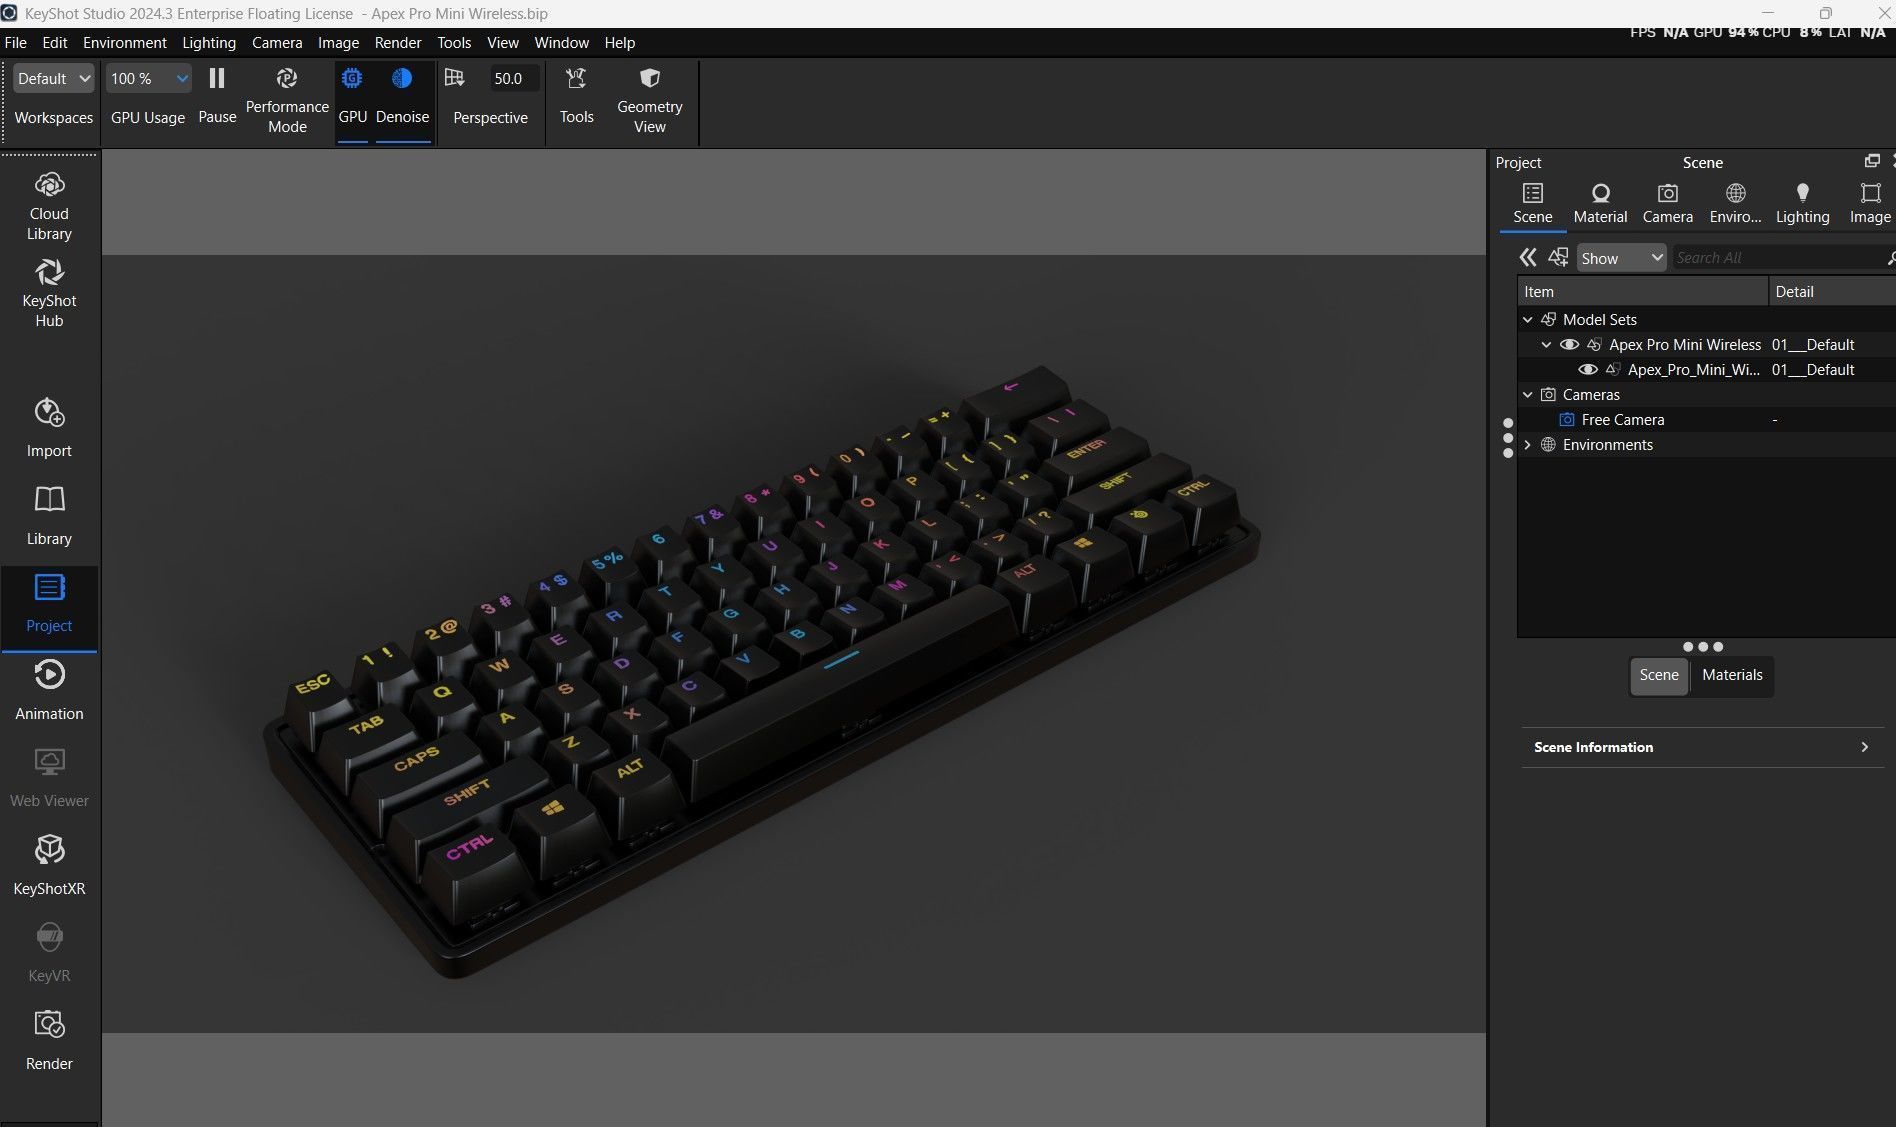
Task: Click the keyboard model in the viewport
Action: click(x=760, y=670)
